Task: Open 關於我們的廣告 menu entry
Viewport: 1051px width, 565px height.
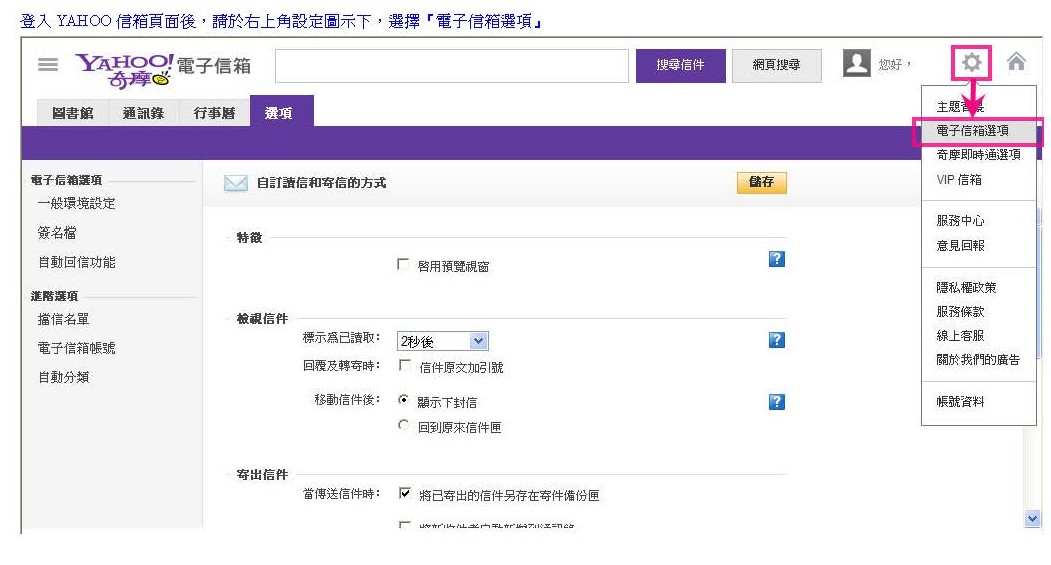Action: click(978, 360)
